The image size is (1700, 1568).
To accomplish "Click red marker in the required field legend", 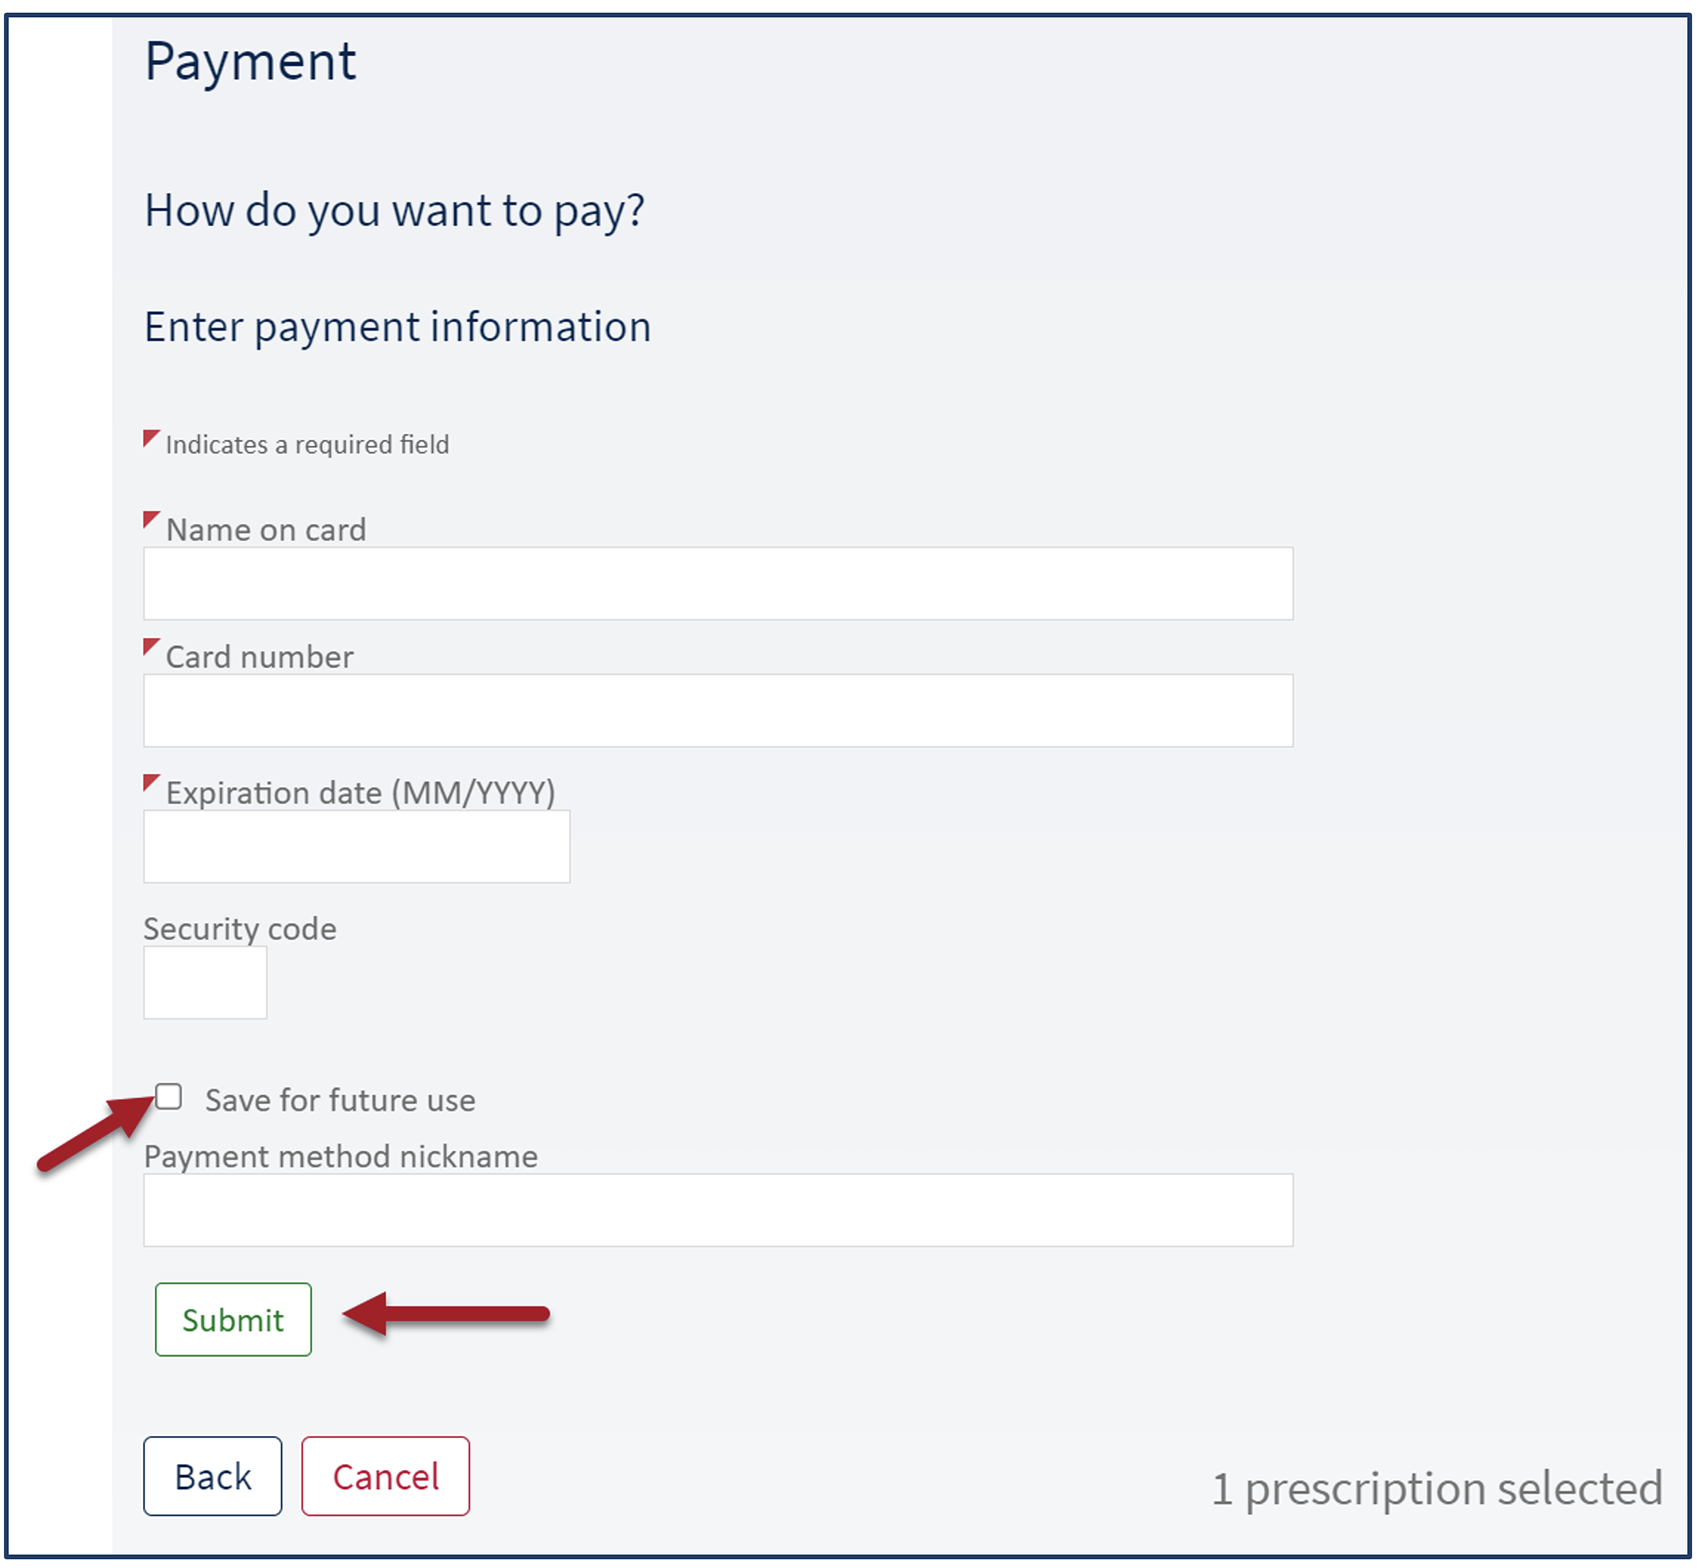I will 150,437.
